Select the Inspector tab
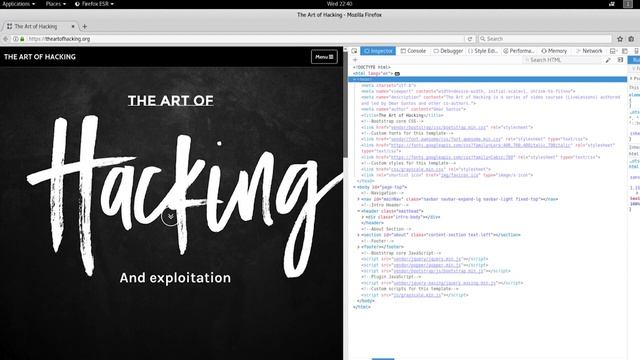 coord(378,51)
